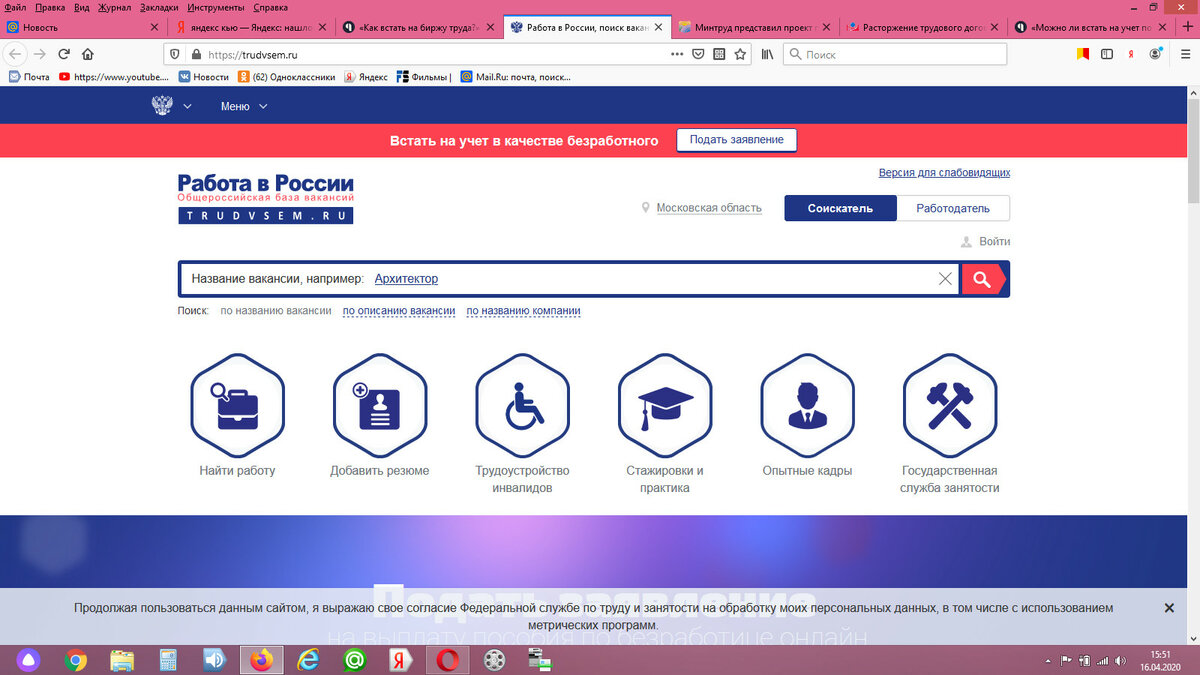
Task: Open the Firefox library icon
Action: [x=767, y=54]
